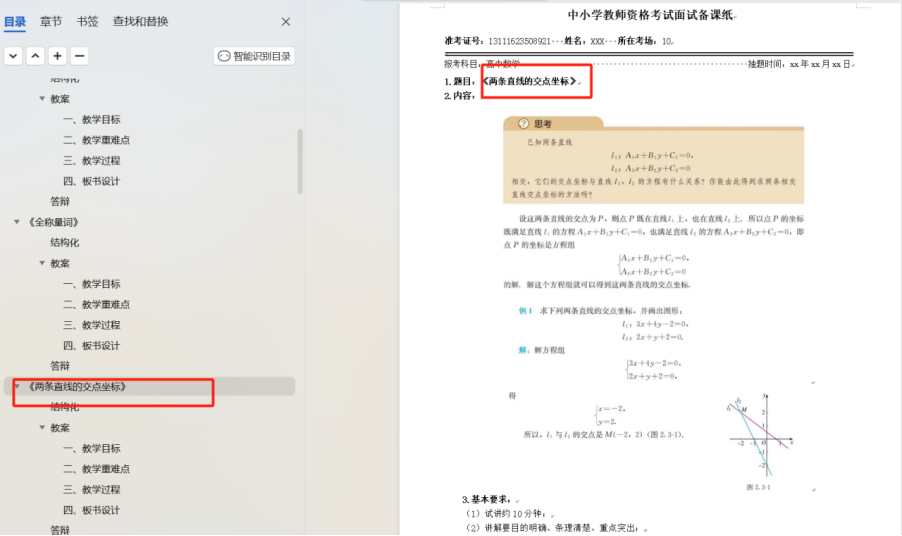Open the 查找和替换 tab
Image resolution: width=902 pixels, height=536 pixels.
click(x=140, y=21)
